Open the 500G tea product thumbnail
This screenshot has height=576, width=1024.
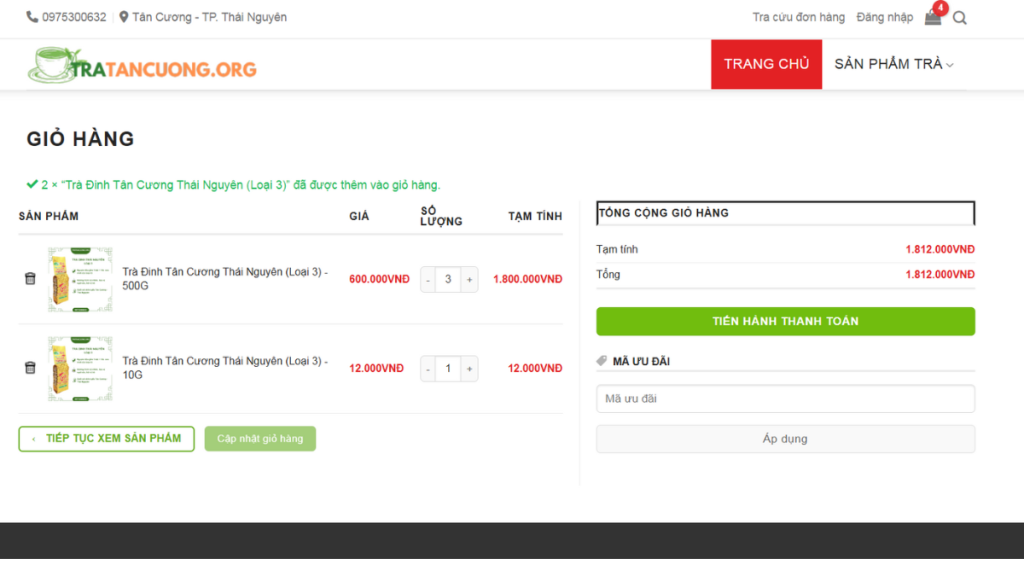(x=80, y=280)
